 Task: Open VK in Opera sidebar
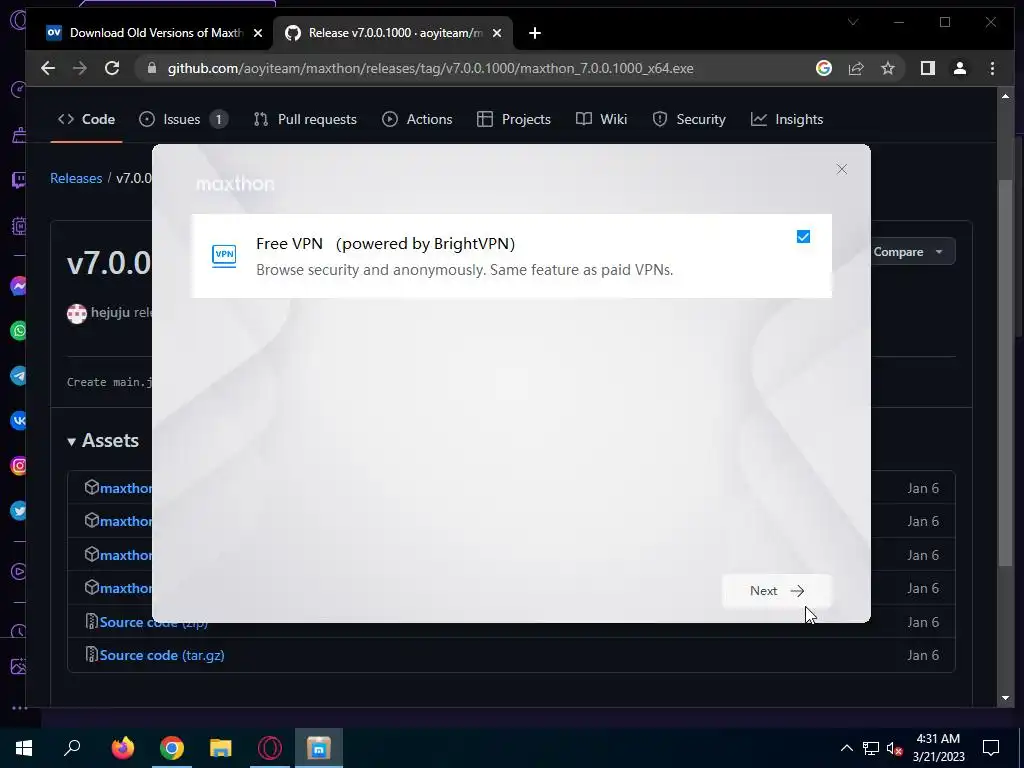click(x=18, y=421)
